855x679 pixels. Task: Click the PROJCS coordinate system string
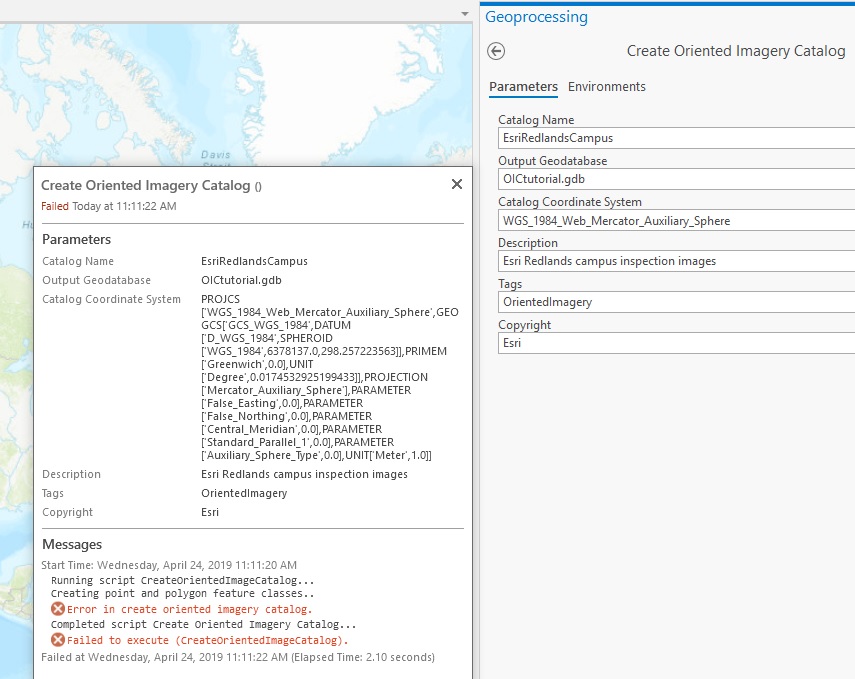coord(330,377)
